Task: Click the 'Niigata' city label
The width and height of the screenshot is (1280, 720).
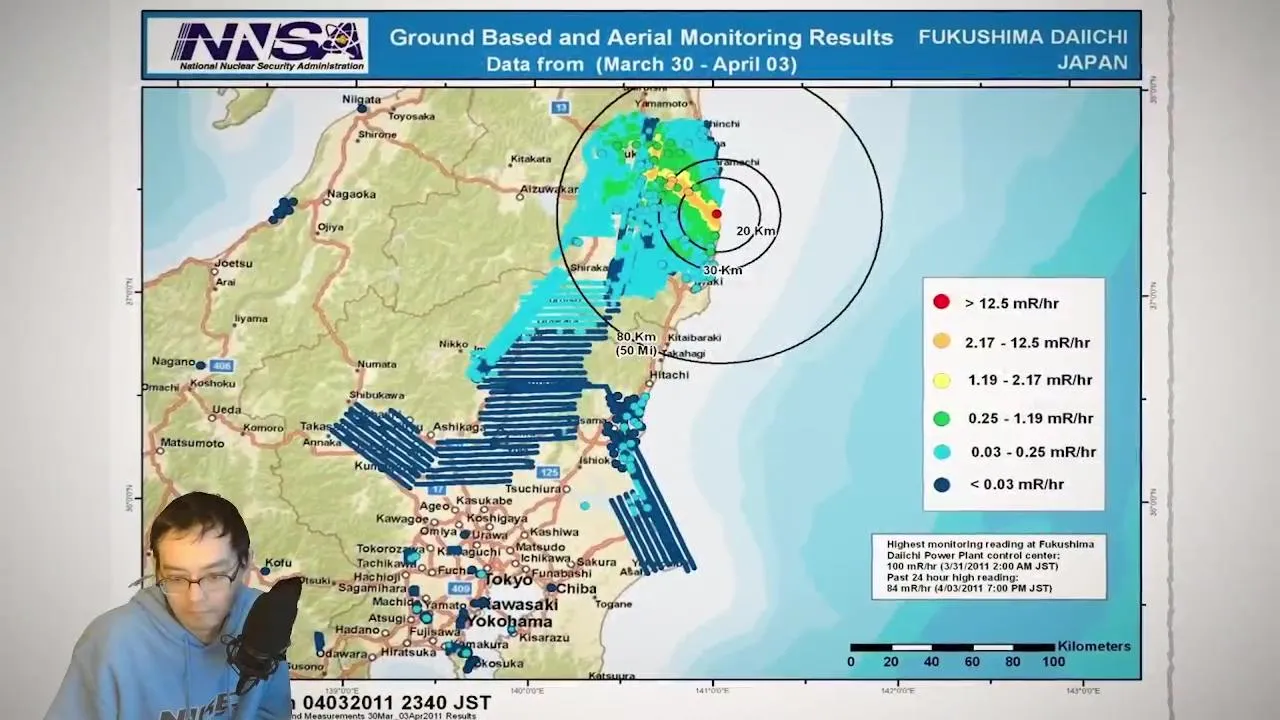Action: [x=362, y=99]
